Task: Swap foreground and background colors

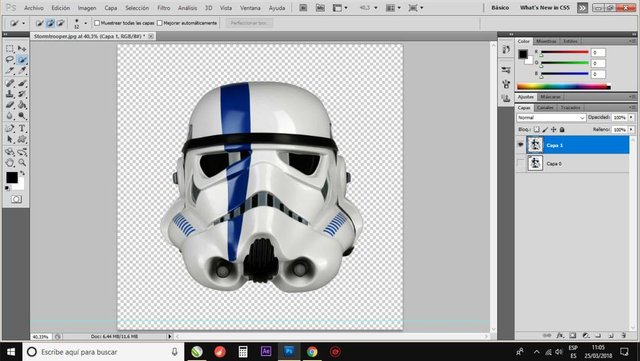Action: pos(22,173)
